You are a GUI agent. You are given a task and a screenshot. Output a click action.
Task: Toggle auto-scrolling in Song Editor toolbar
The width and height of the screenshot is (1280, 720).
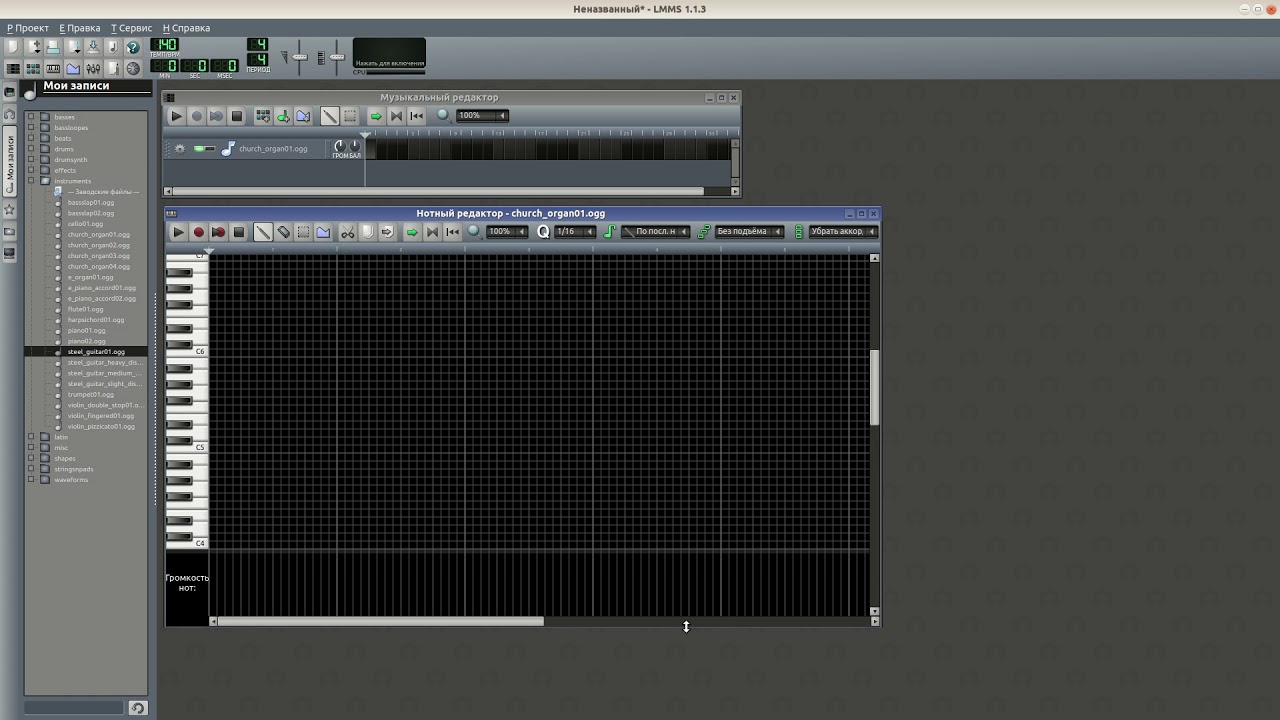tap(376, 116)
